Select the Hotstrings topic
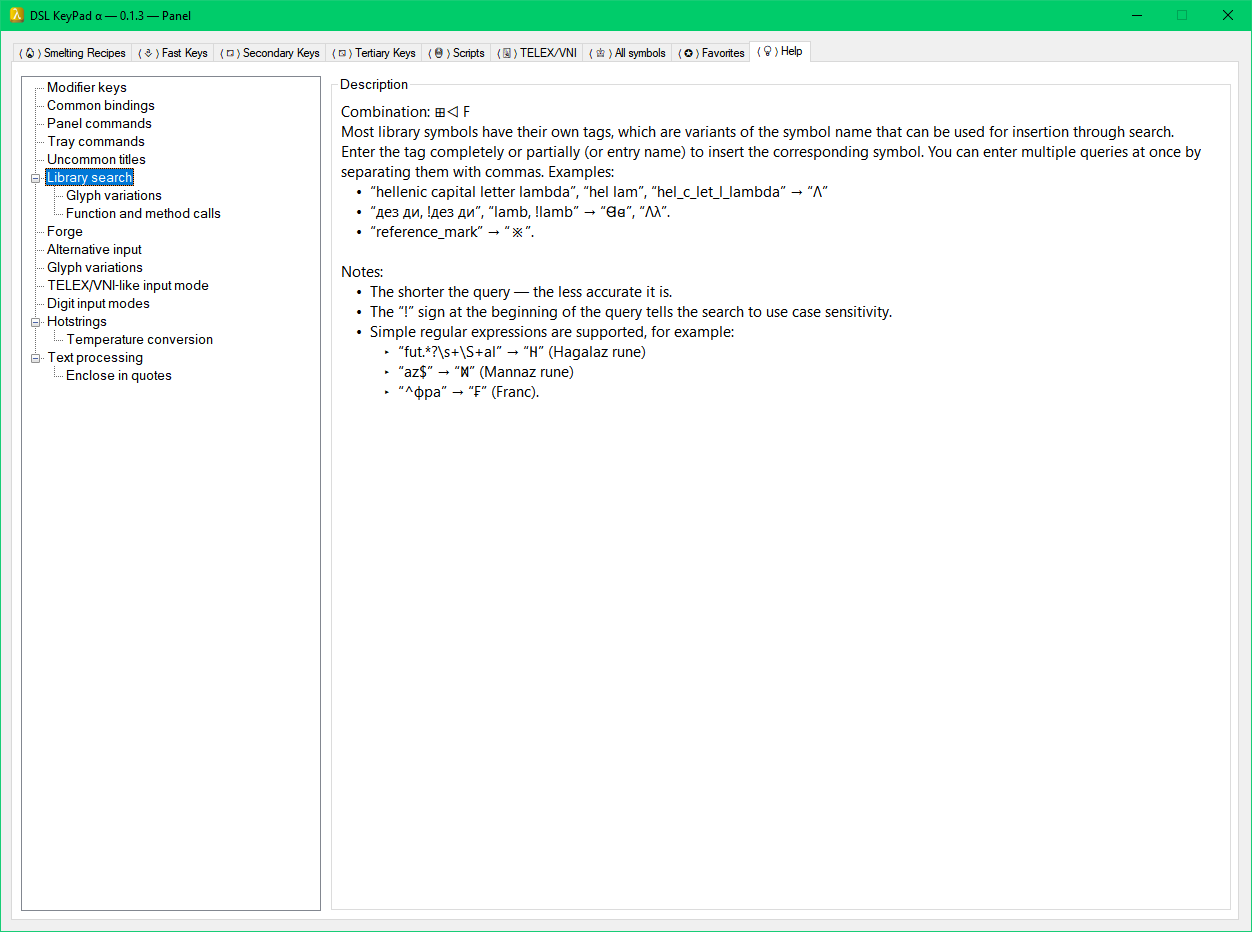The width and height of the screenshot is (1252, 932). click(77, 322)
